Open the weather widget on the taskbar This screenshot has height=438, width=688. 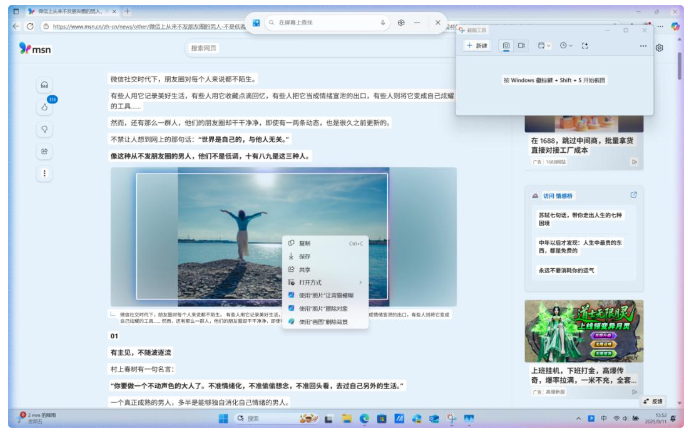[37, 418]
